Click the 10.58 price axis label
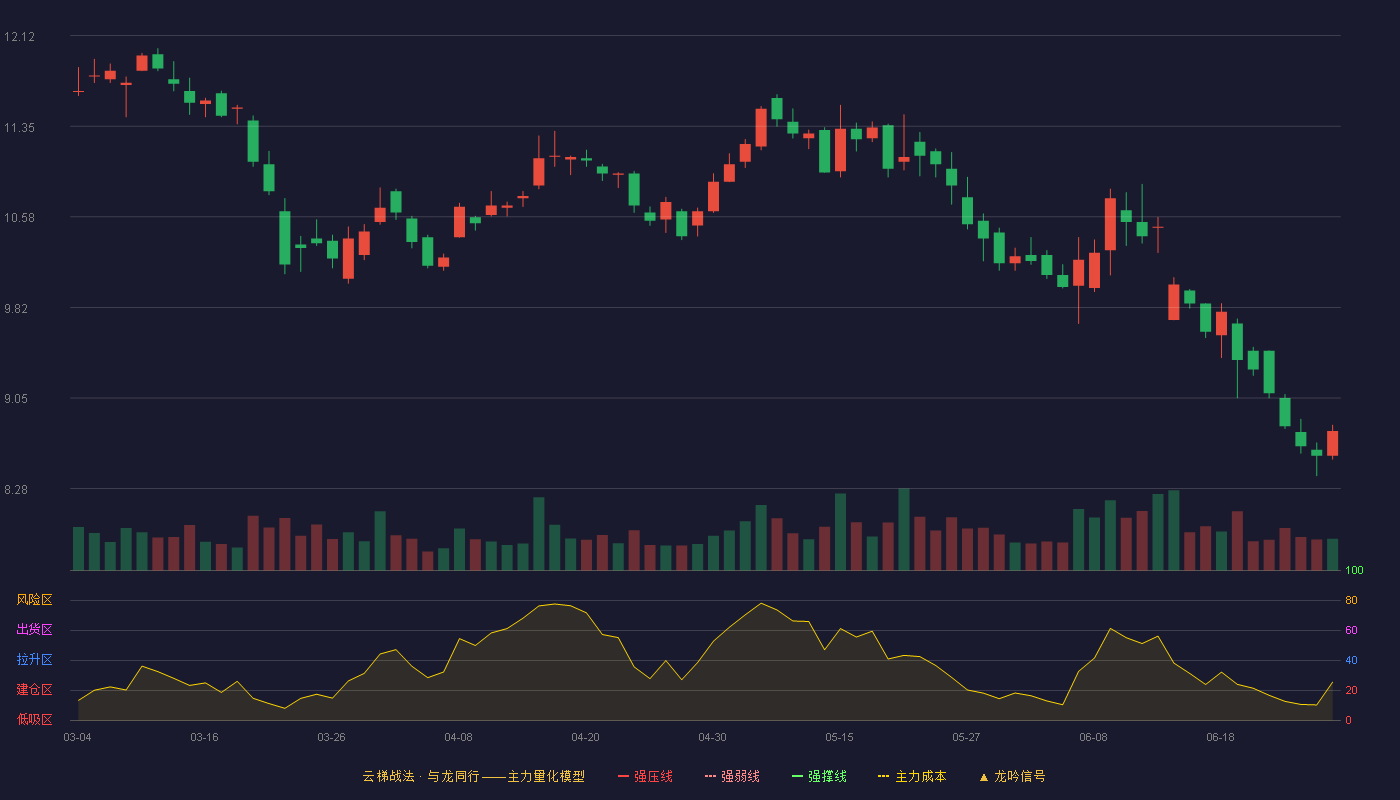1400x800 pixels. [x=19, y=218]
